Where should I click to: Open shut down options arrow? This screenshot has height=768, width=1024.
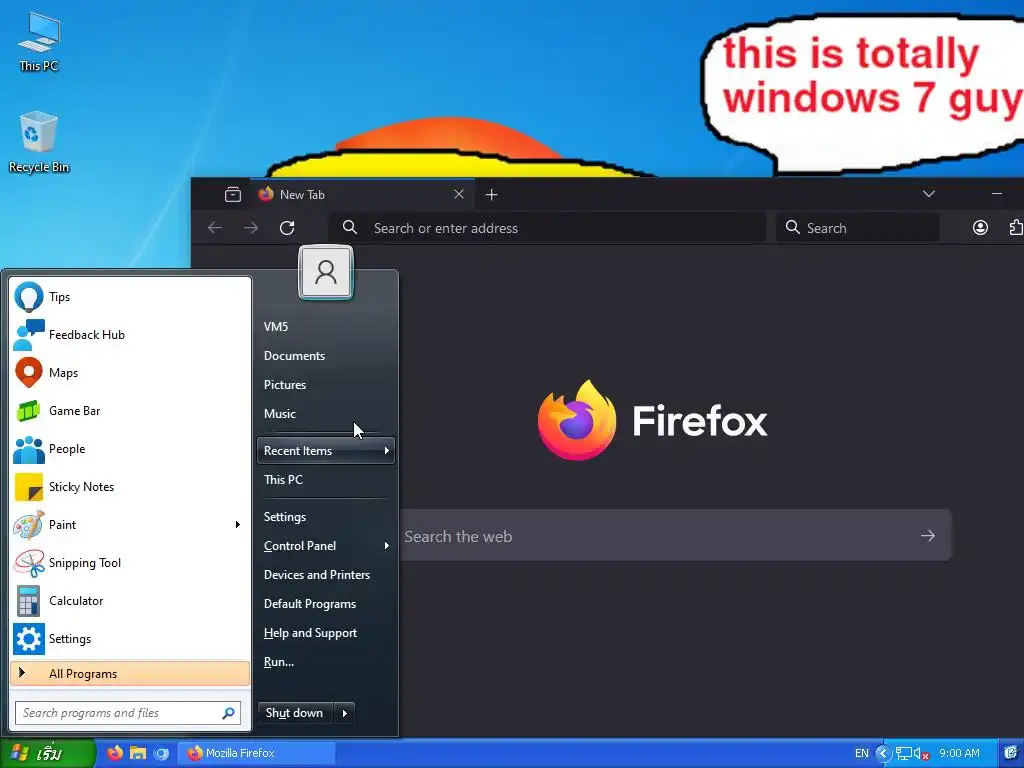tap(345, 713)
